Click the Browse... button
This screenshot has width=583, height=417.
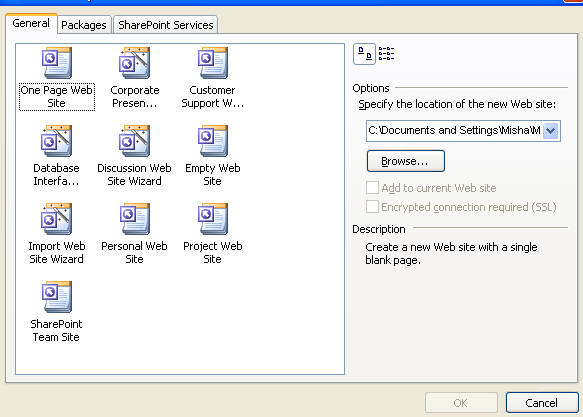(406, 161)
